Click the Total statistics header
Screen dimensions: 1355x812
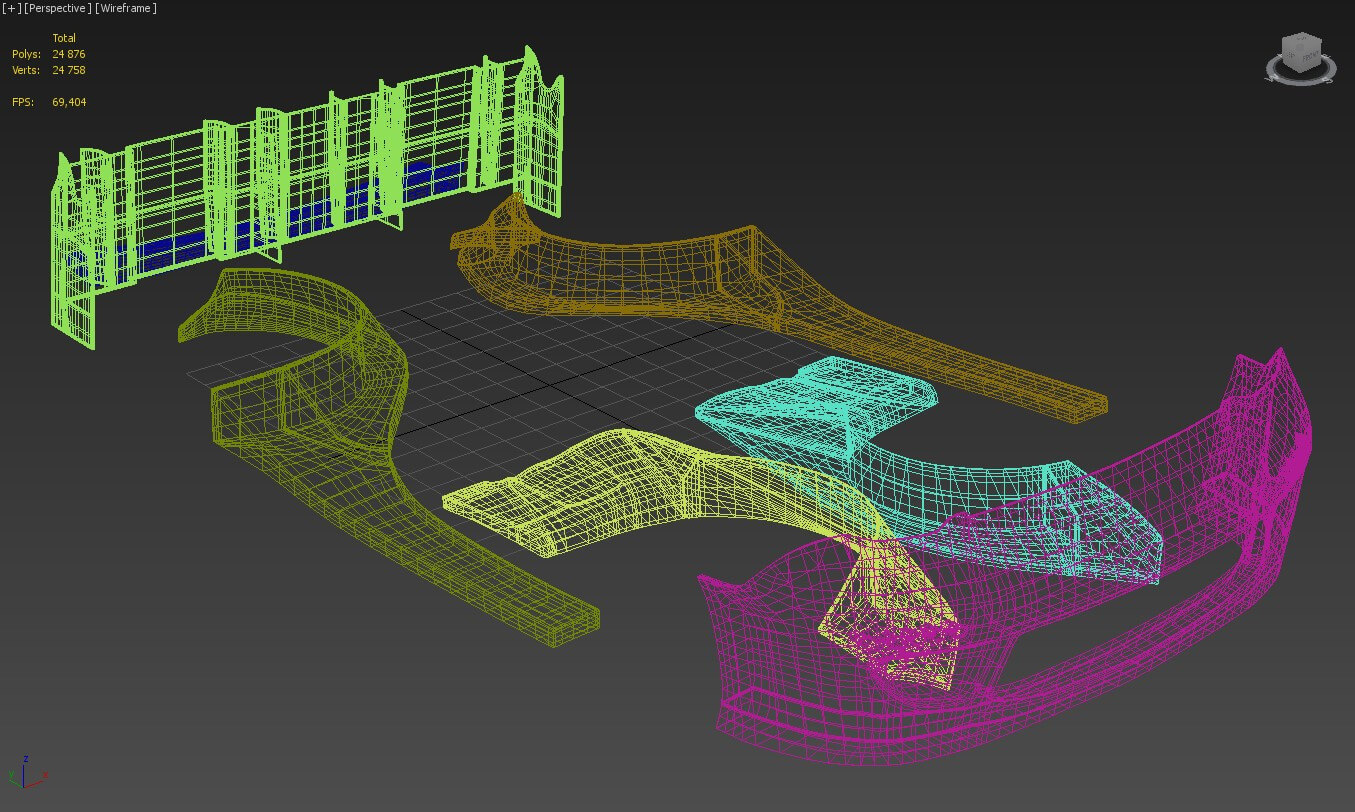[x=64, y=38]
